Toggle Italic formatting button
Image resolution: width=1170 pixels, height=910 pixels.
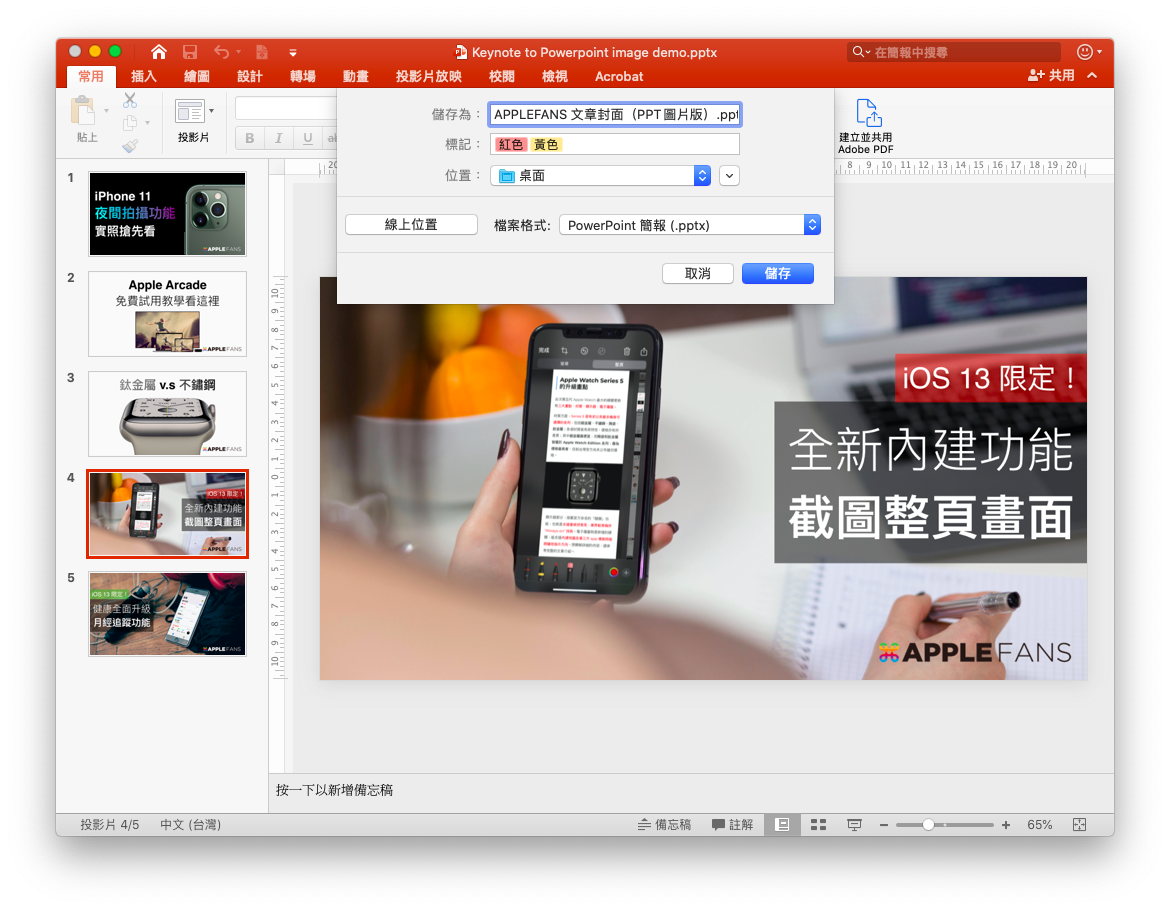(278, 138)
